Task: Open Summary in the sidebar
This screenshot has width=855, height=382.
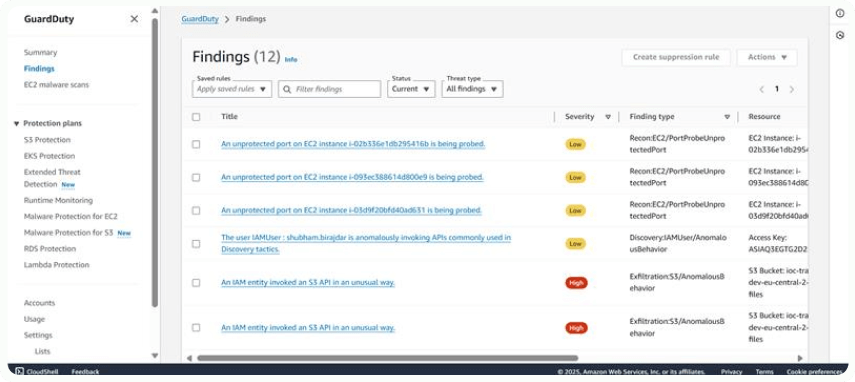Action: coord(40,53)
